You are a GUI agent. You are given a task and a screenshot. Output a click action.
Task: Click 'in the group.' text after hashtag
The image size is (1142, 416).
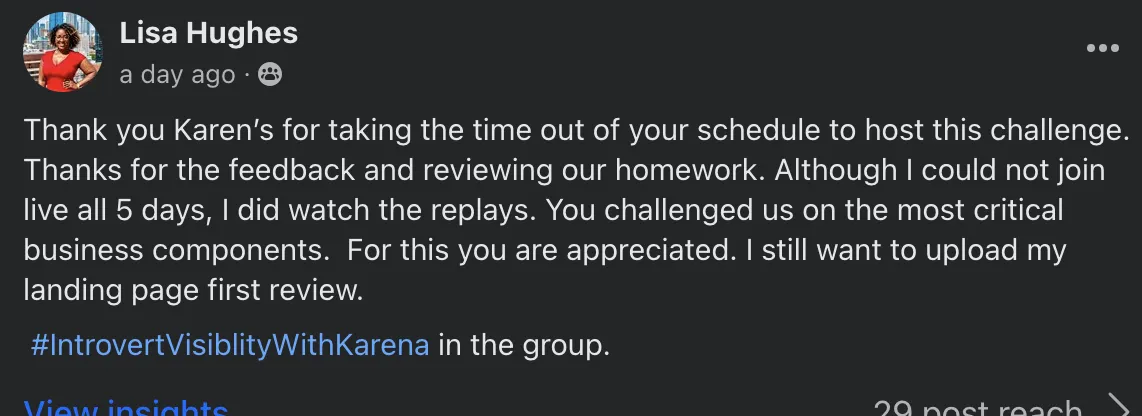pyautogui.click(x=524, y=344)
